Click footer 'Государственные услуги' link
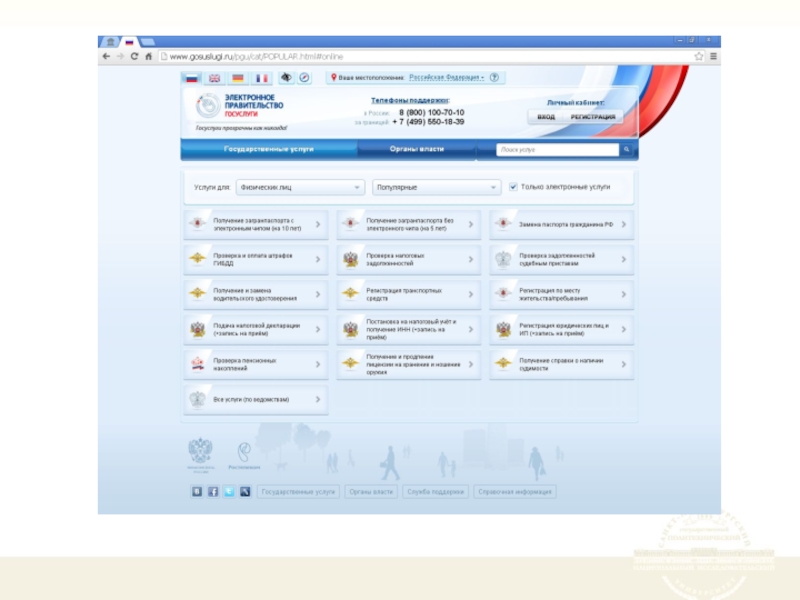Image resolution: width=800 pixels, height=600 pixels. click(298, 492)
